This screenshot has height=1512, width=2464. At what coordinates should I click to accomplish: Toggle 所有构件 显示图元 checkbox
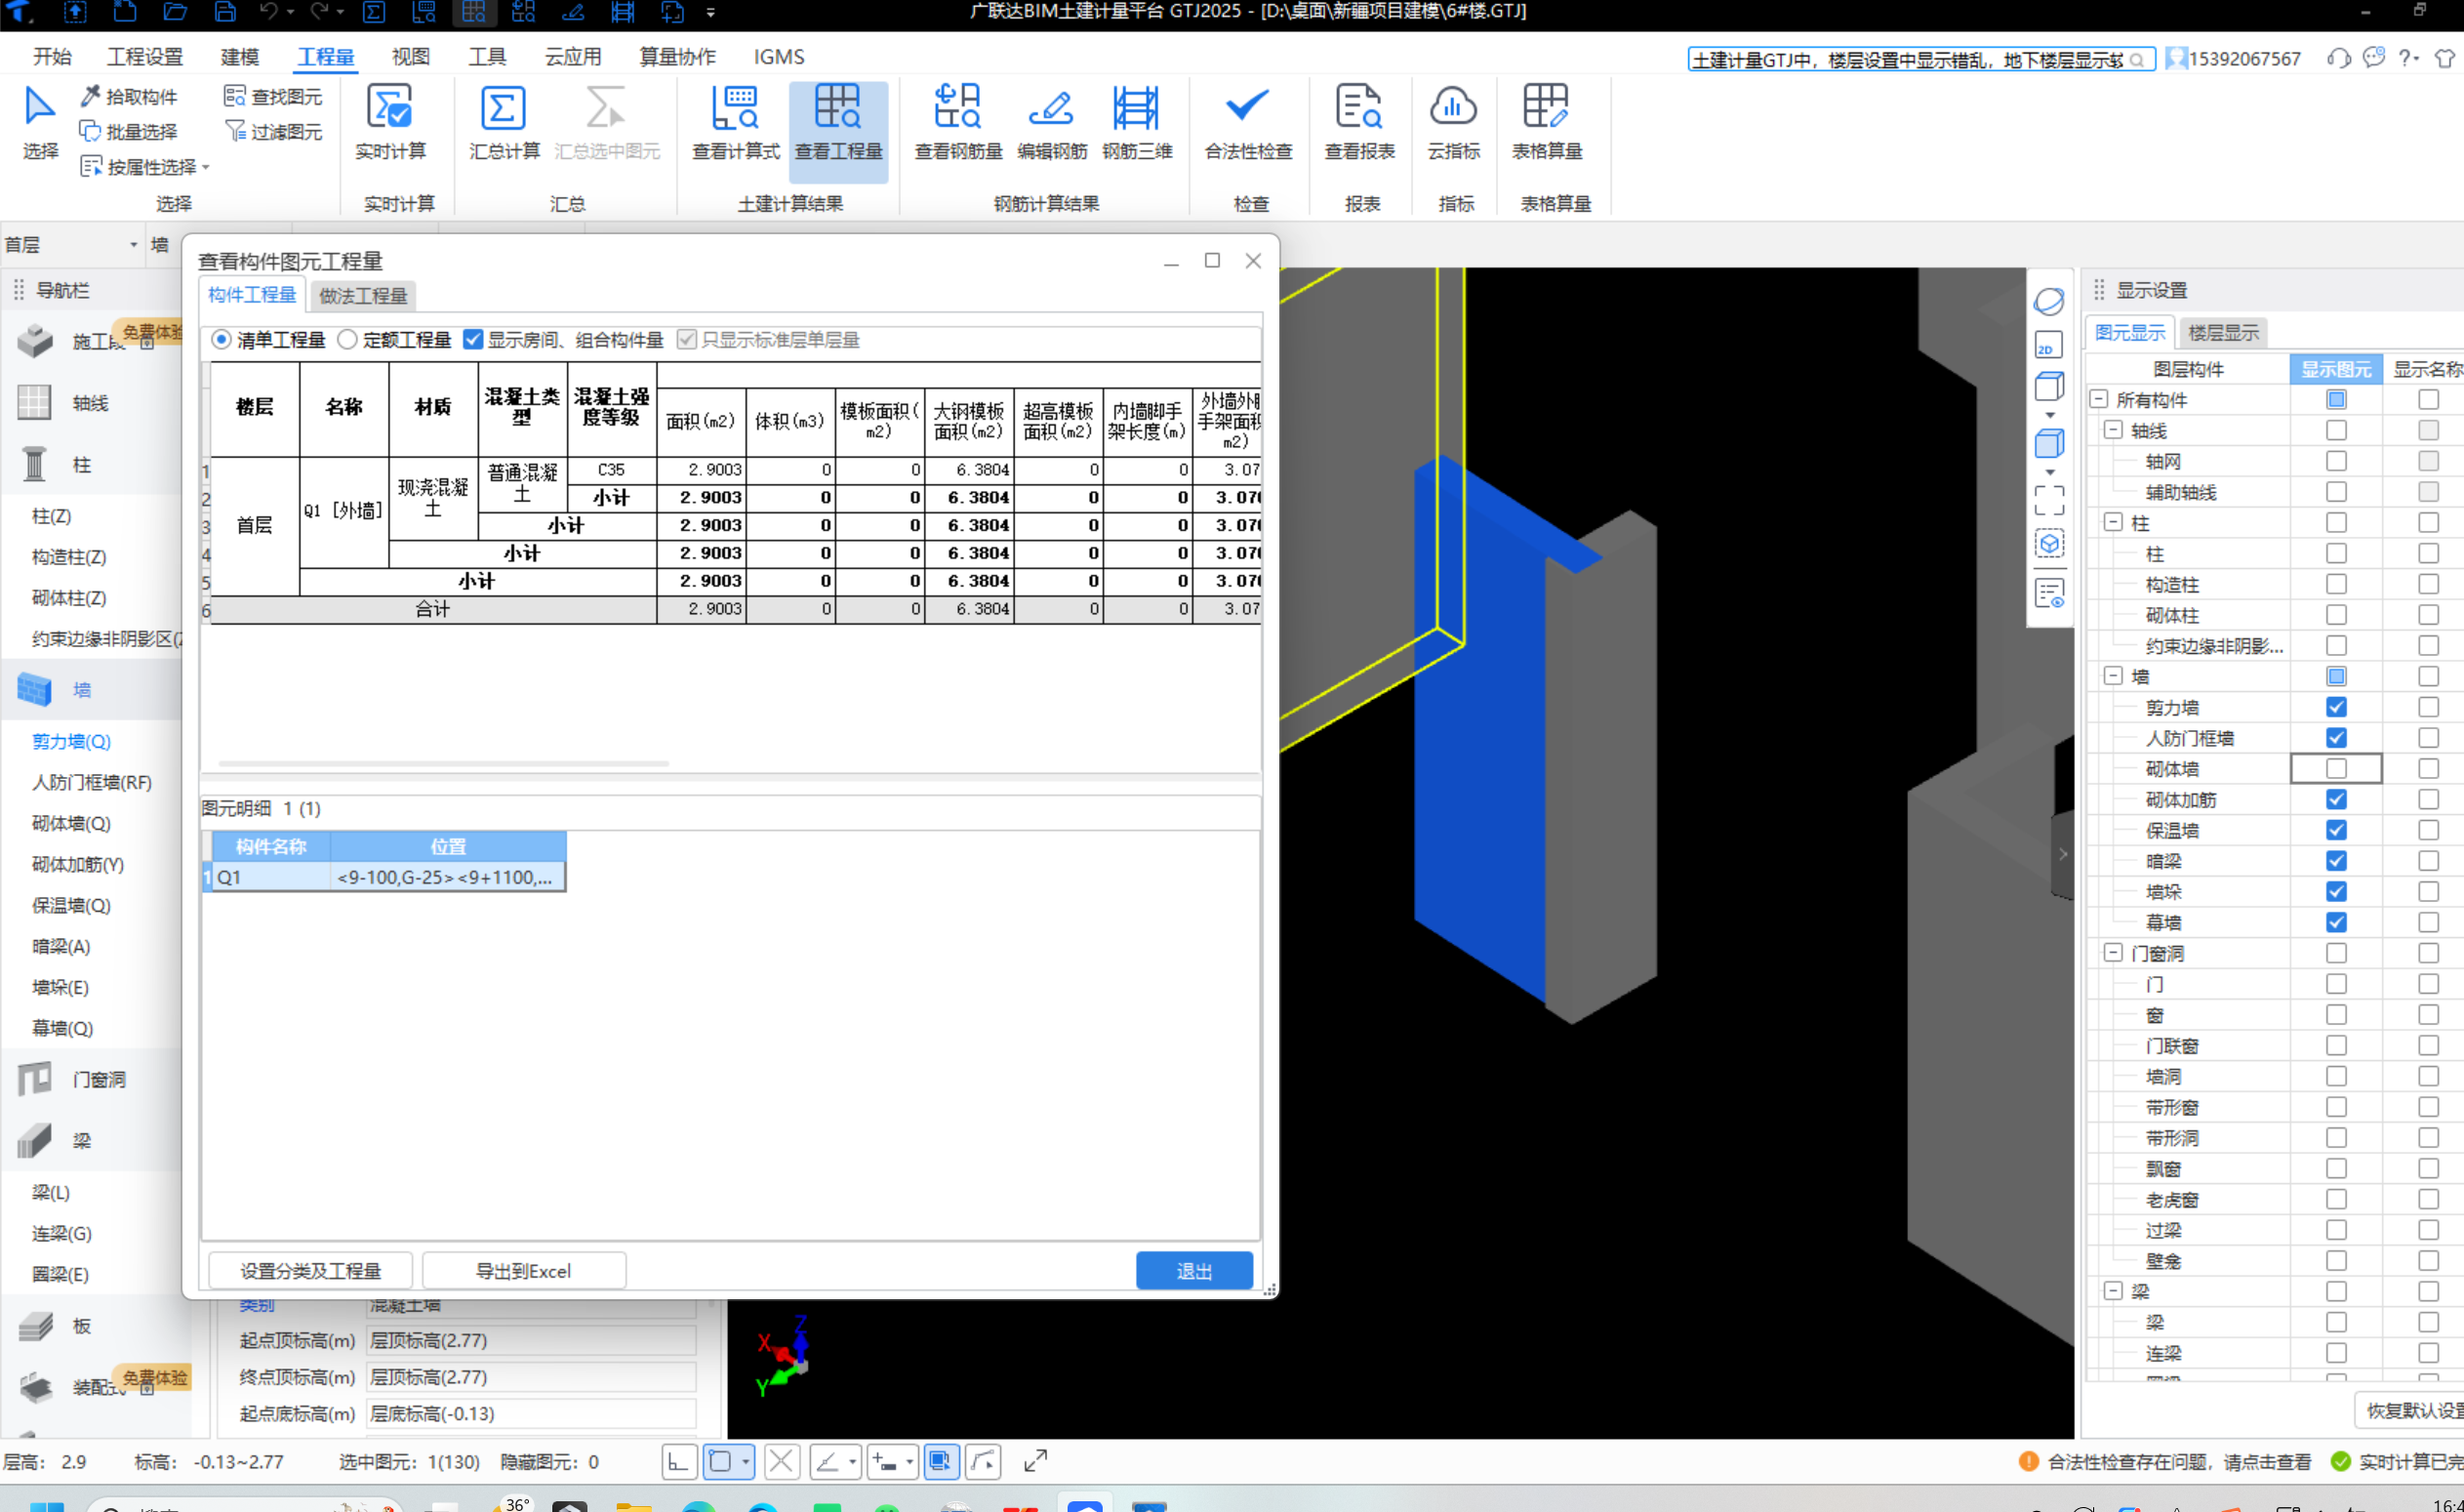pos(2335,399)
